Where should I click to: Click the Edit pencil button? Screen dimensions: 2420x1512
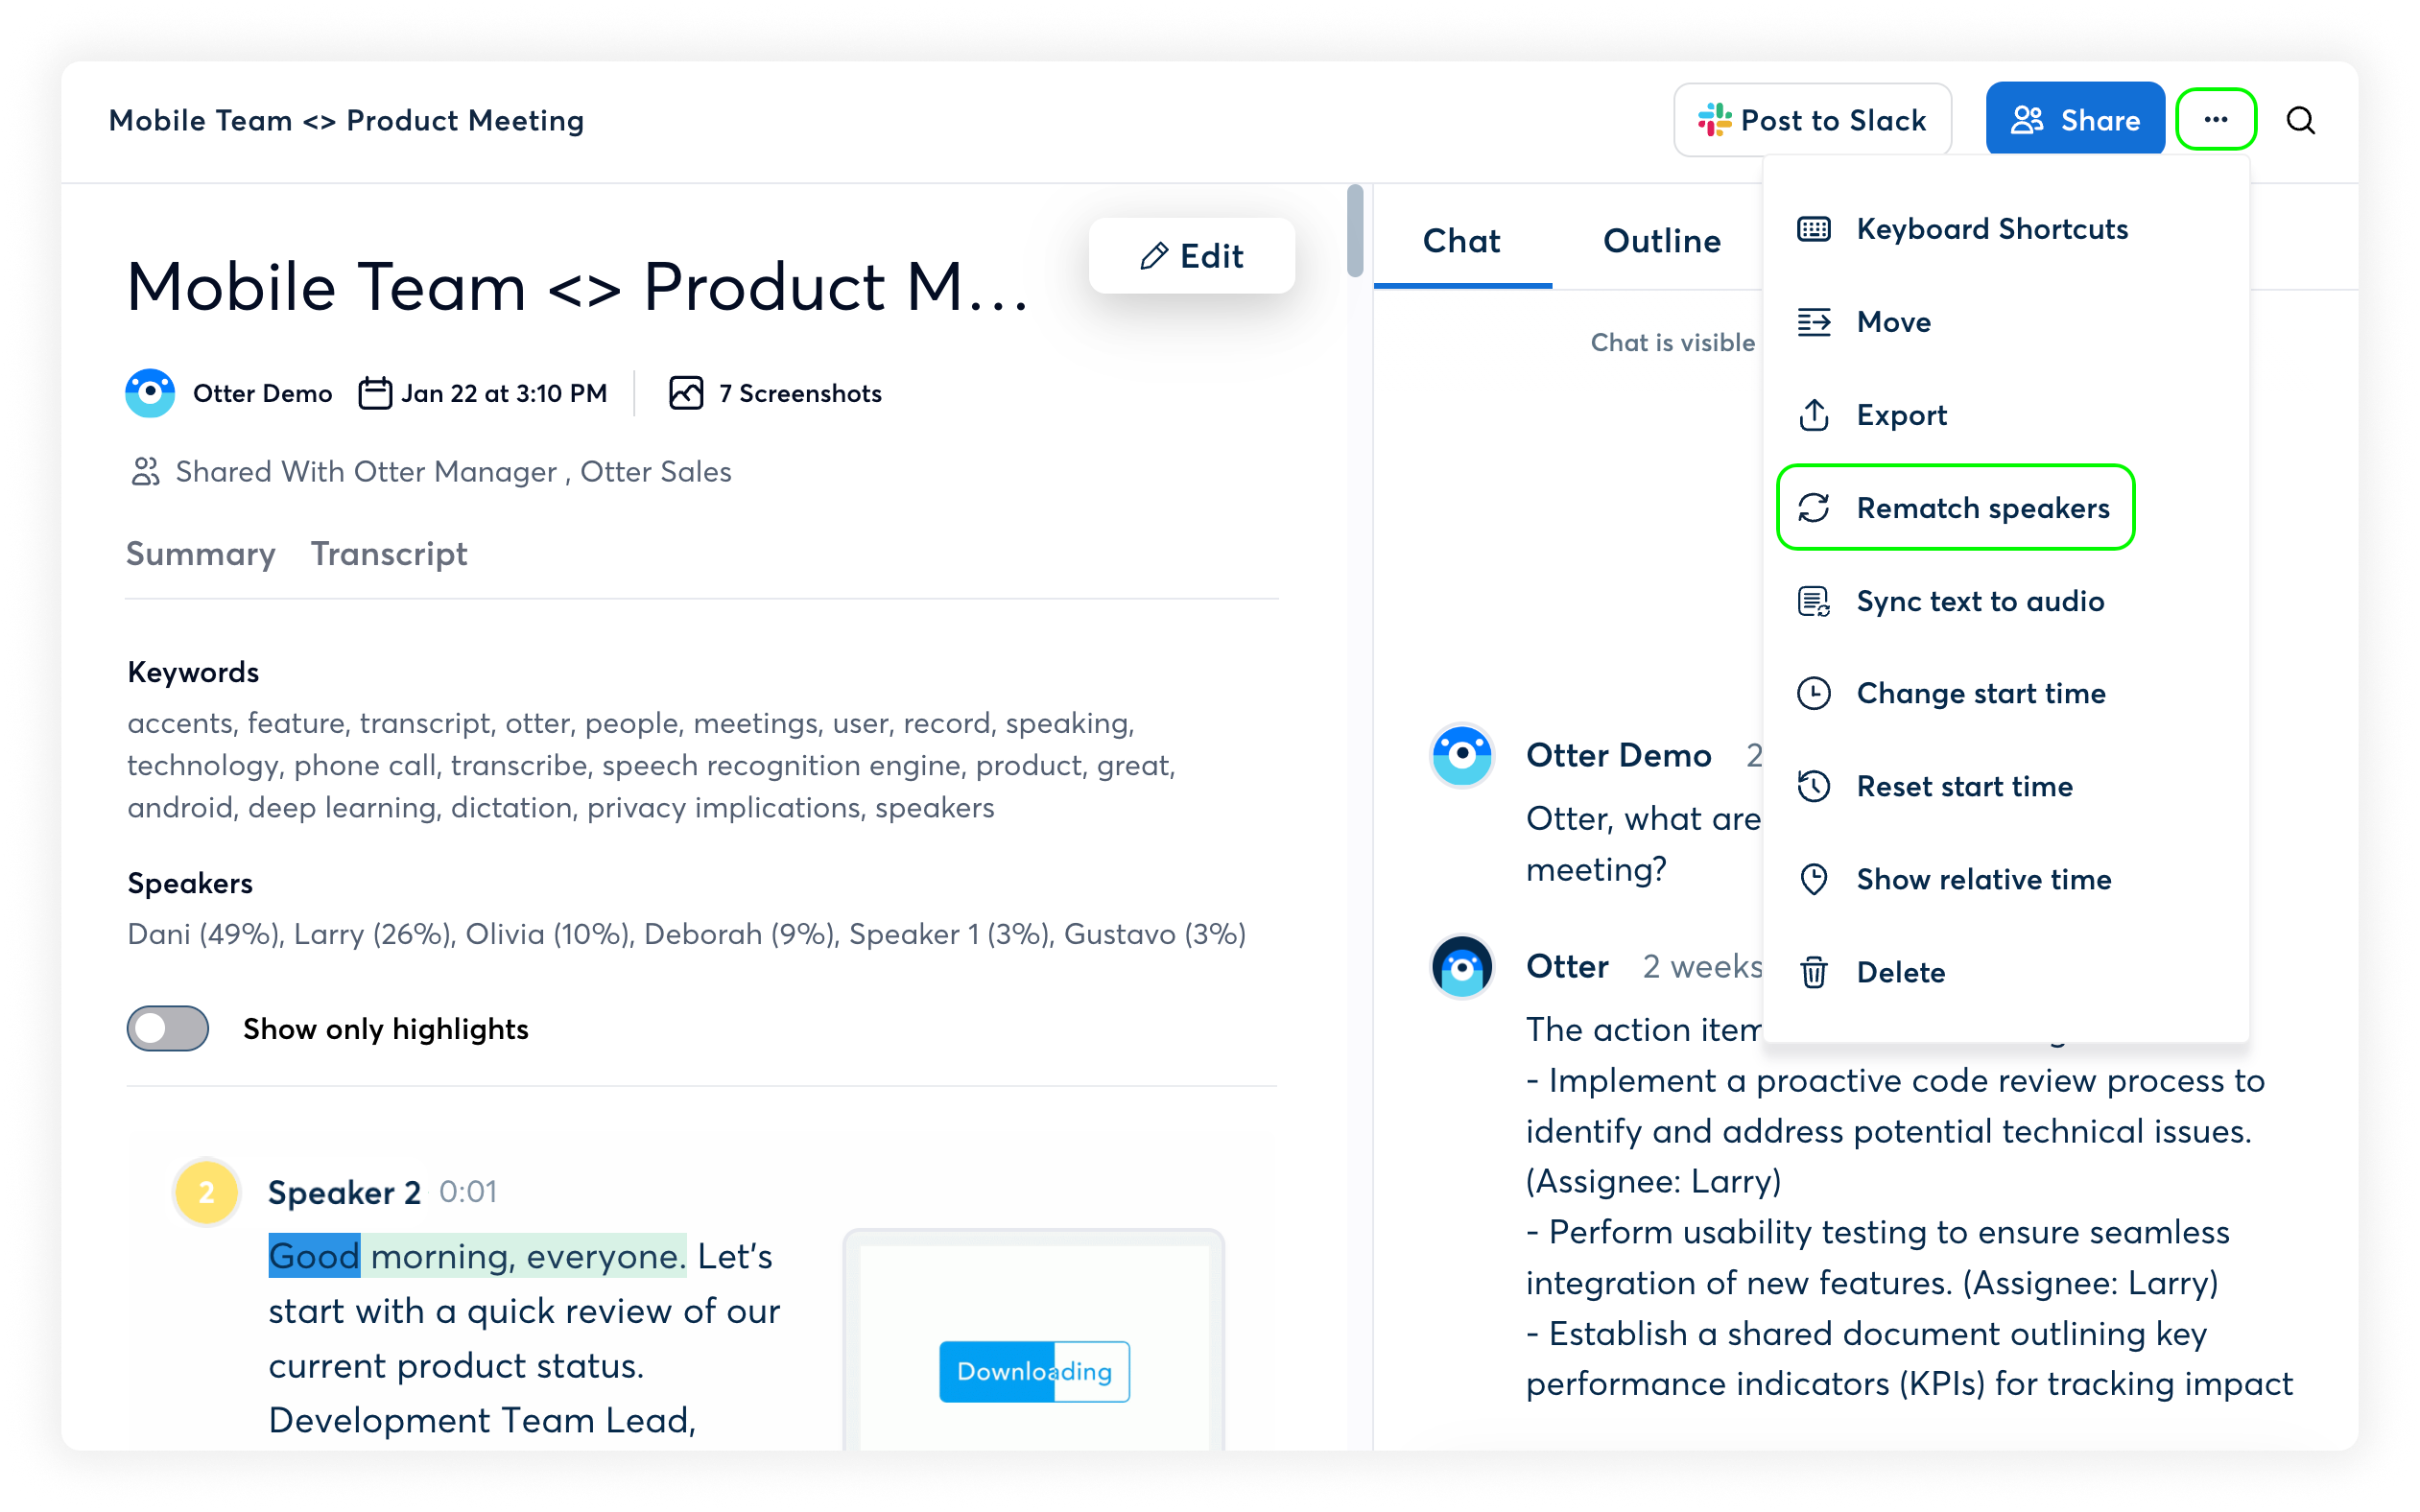pyautogui.click(x=1191, y=256)
